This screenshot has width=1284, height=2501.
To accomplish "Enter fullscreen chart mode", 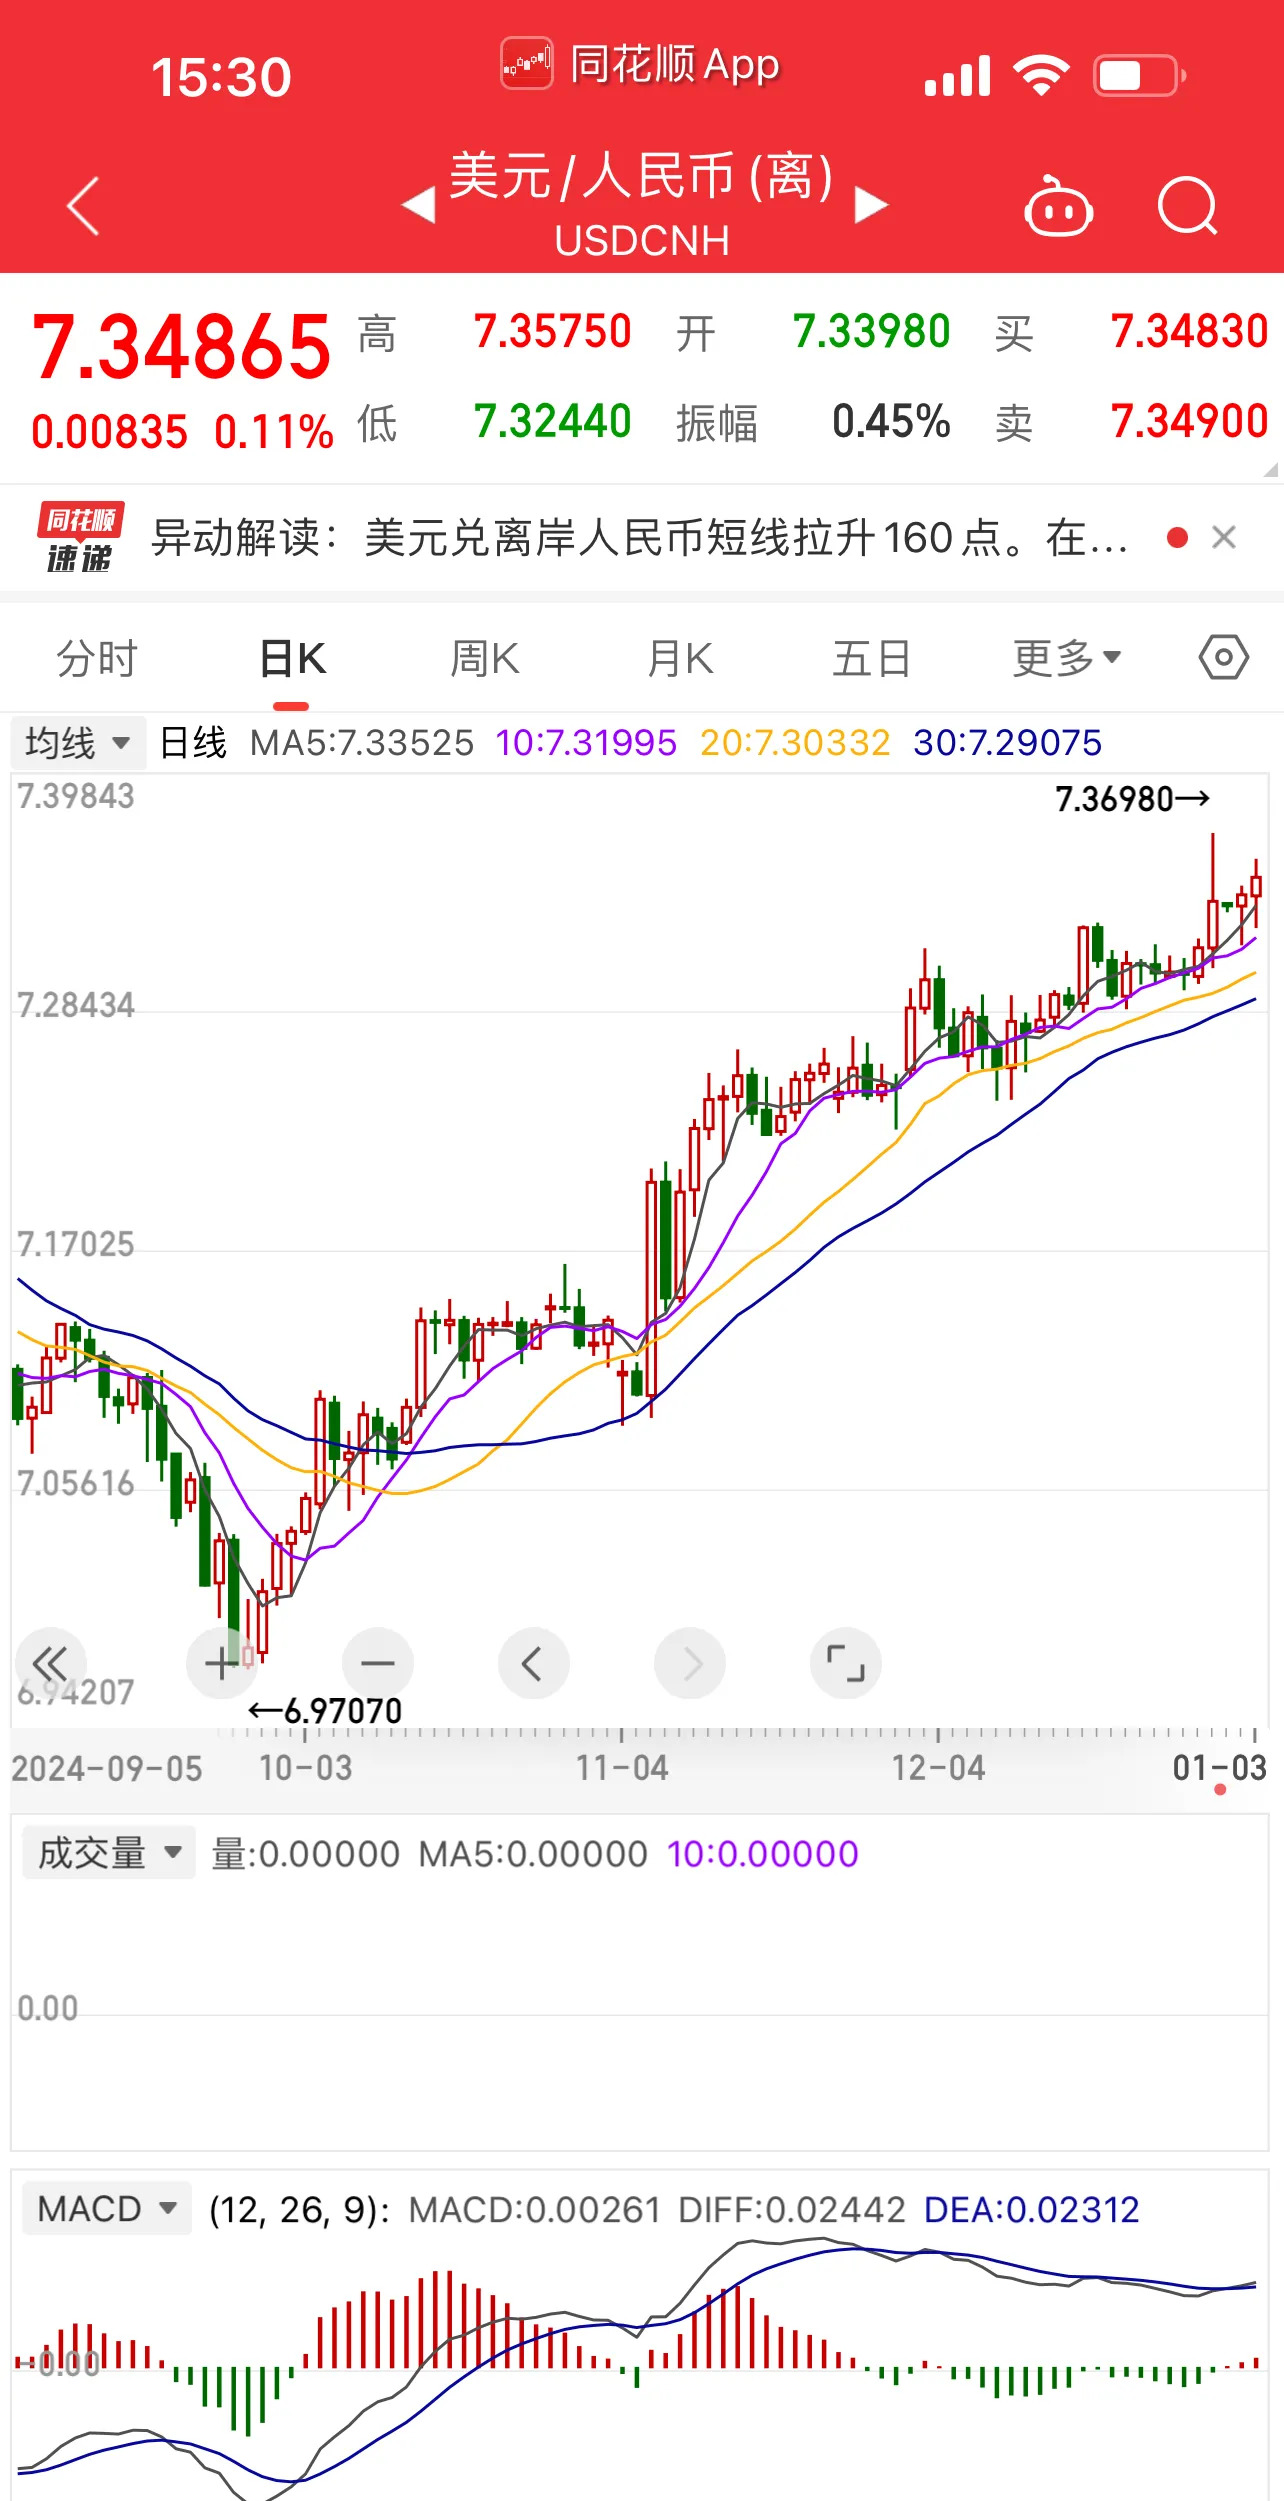I will click(846, 1664).
